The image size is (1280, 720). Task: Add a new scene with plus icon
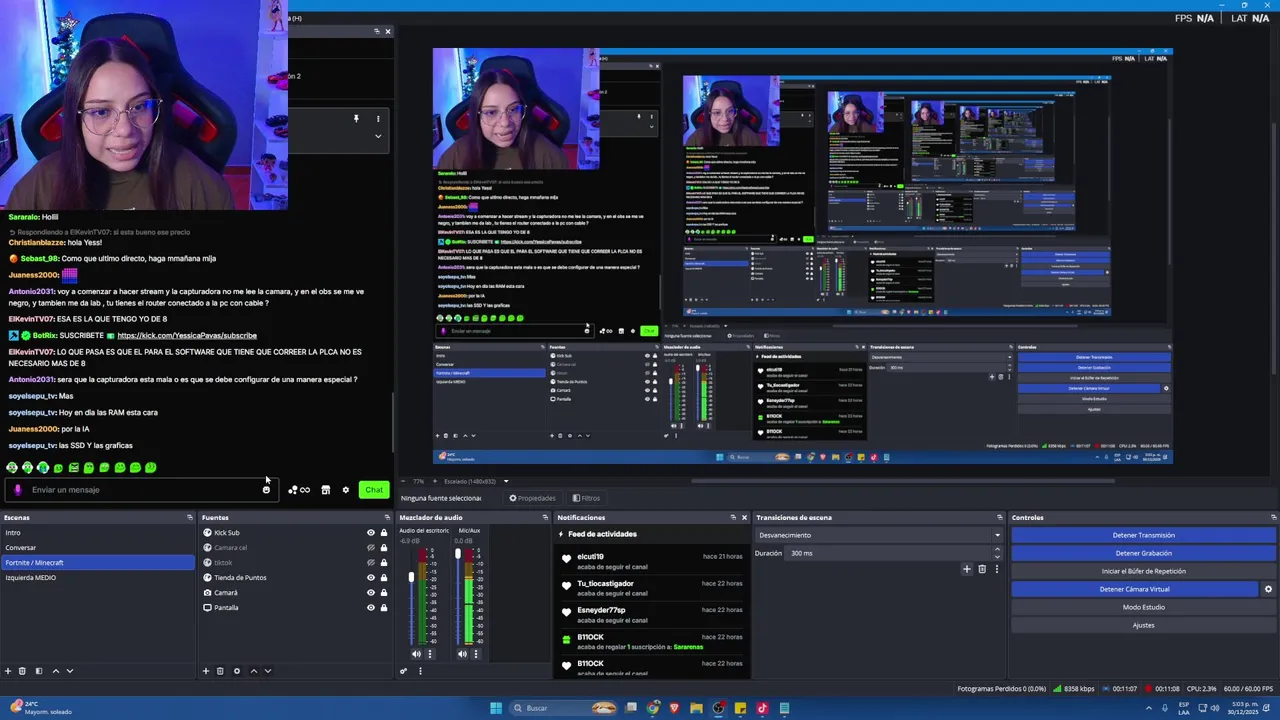pos(8,671)
